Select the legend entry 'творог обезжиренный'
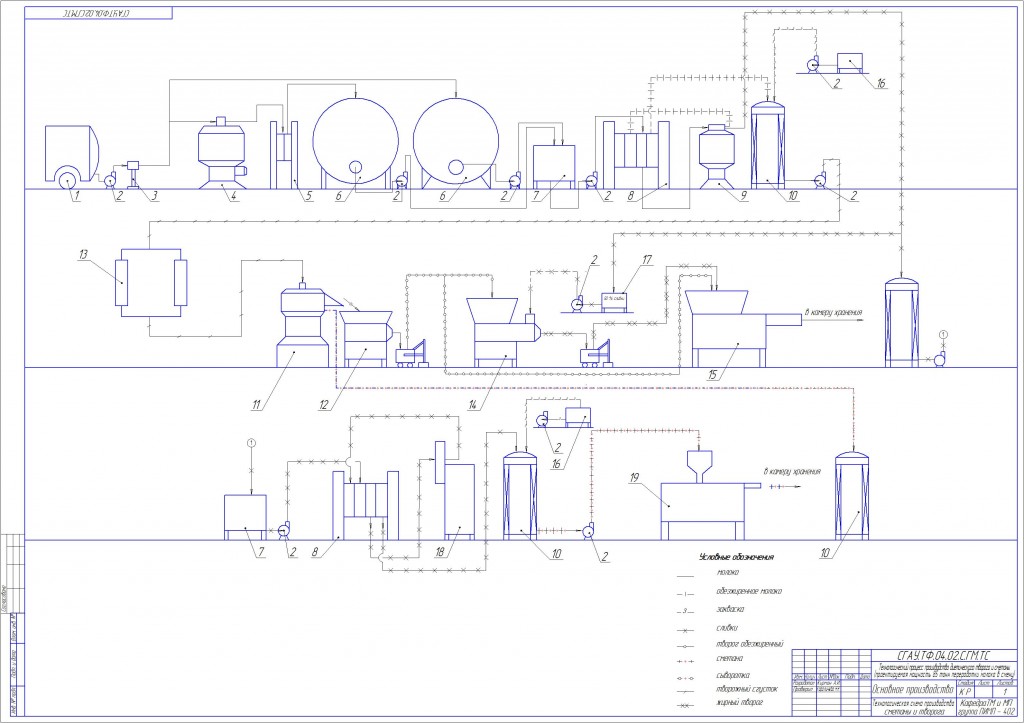Image resolution: width=1024 pixels, height=723 pixels. 749,644
